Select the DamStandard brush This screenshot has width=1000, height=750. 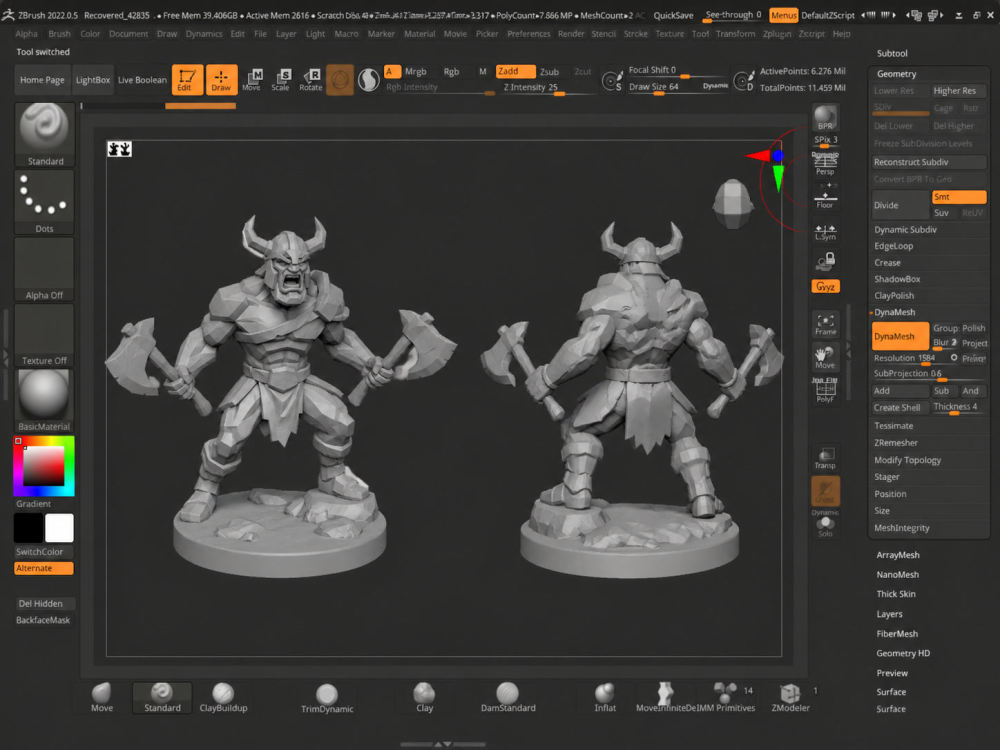[x=508, y=697]
